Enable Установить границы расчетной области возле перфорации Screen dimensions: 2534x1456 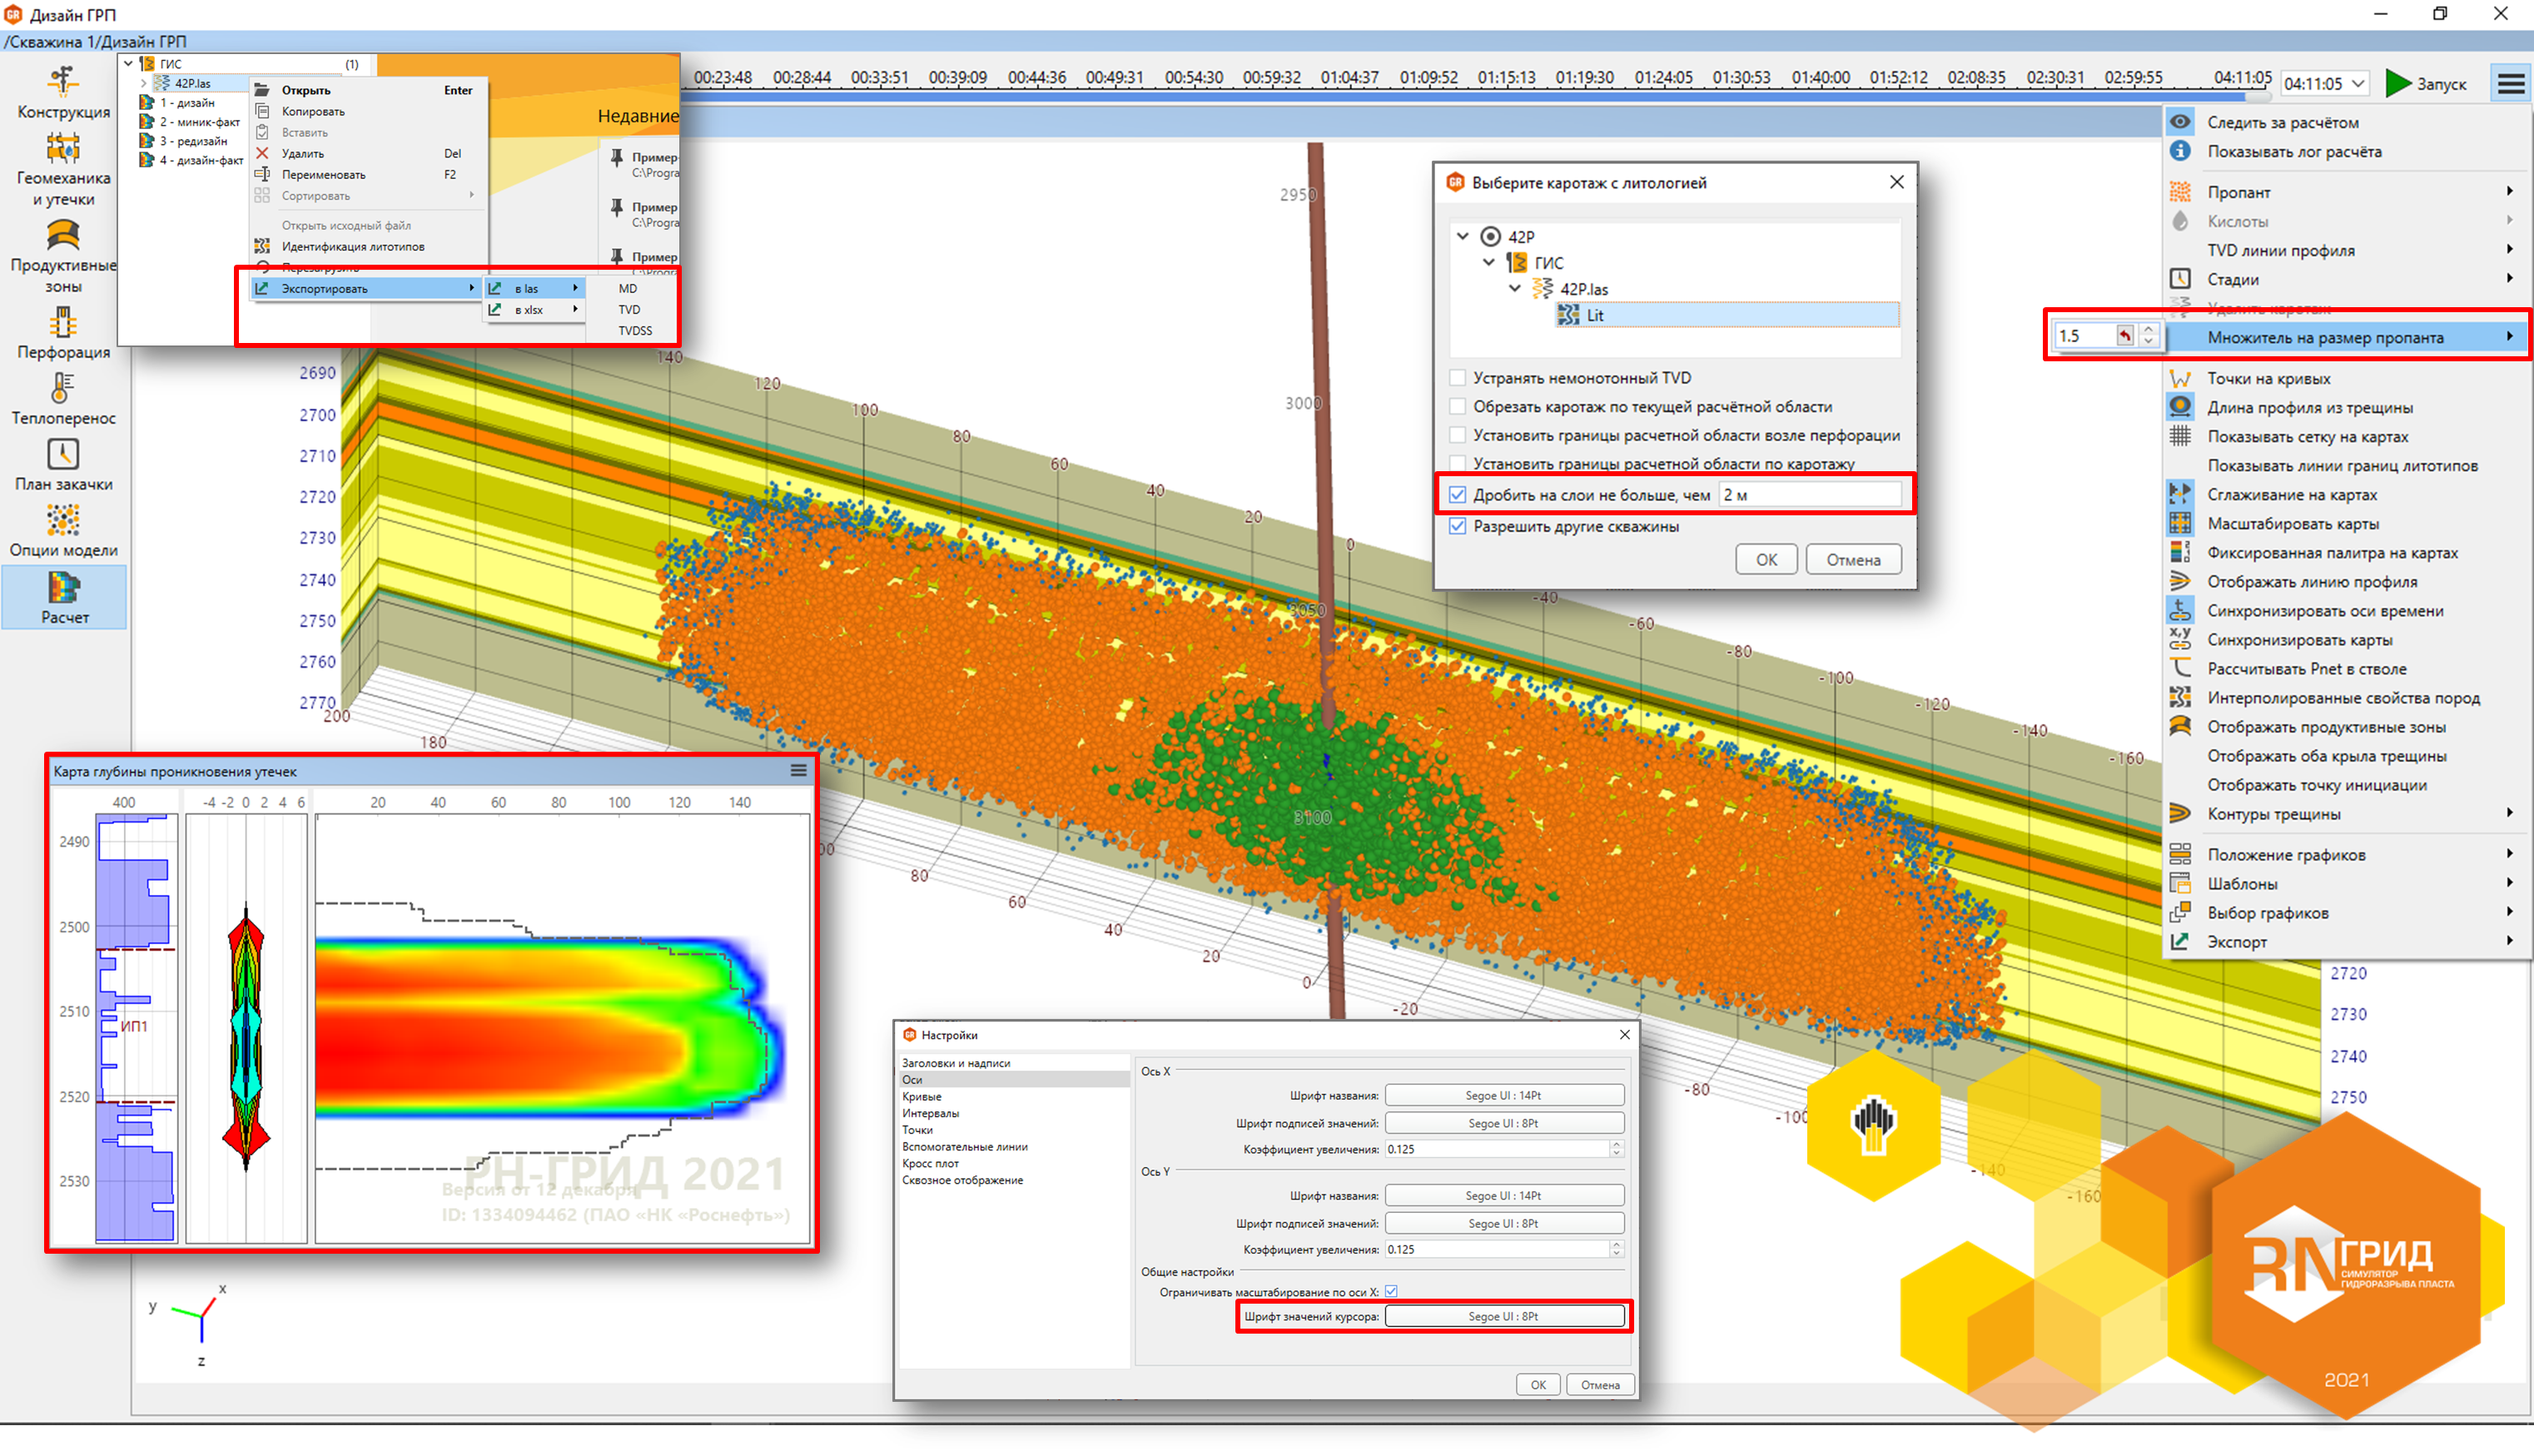tap(1458, 435)
